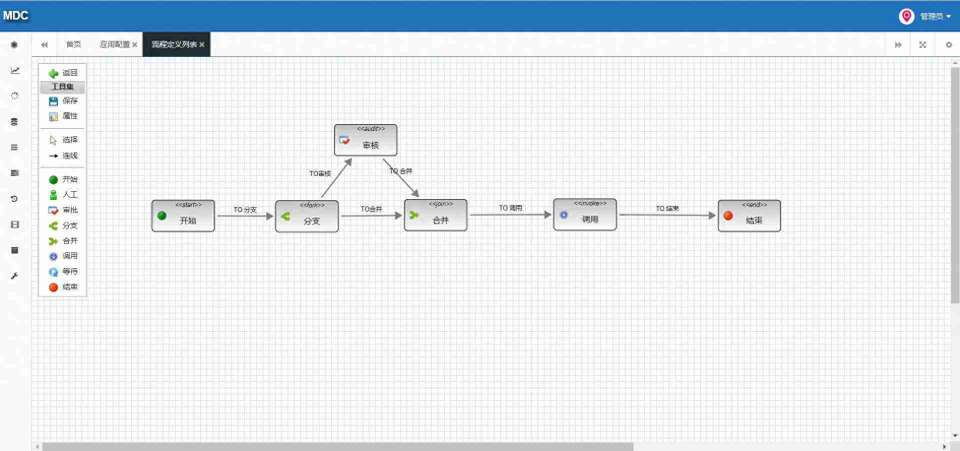This screenshot has width=960, height=451.
Task: Click the scroll down arrow at bottom right
Action: [x=955, y=436]
